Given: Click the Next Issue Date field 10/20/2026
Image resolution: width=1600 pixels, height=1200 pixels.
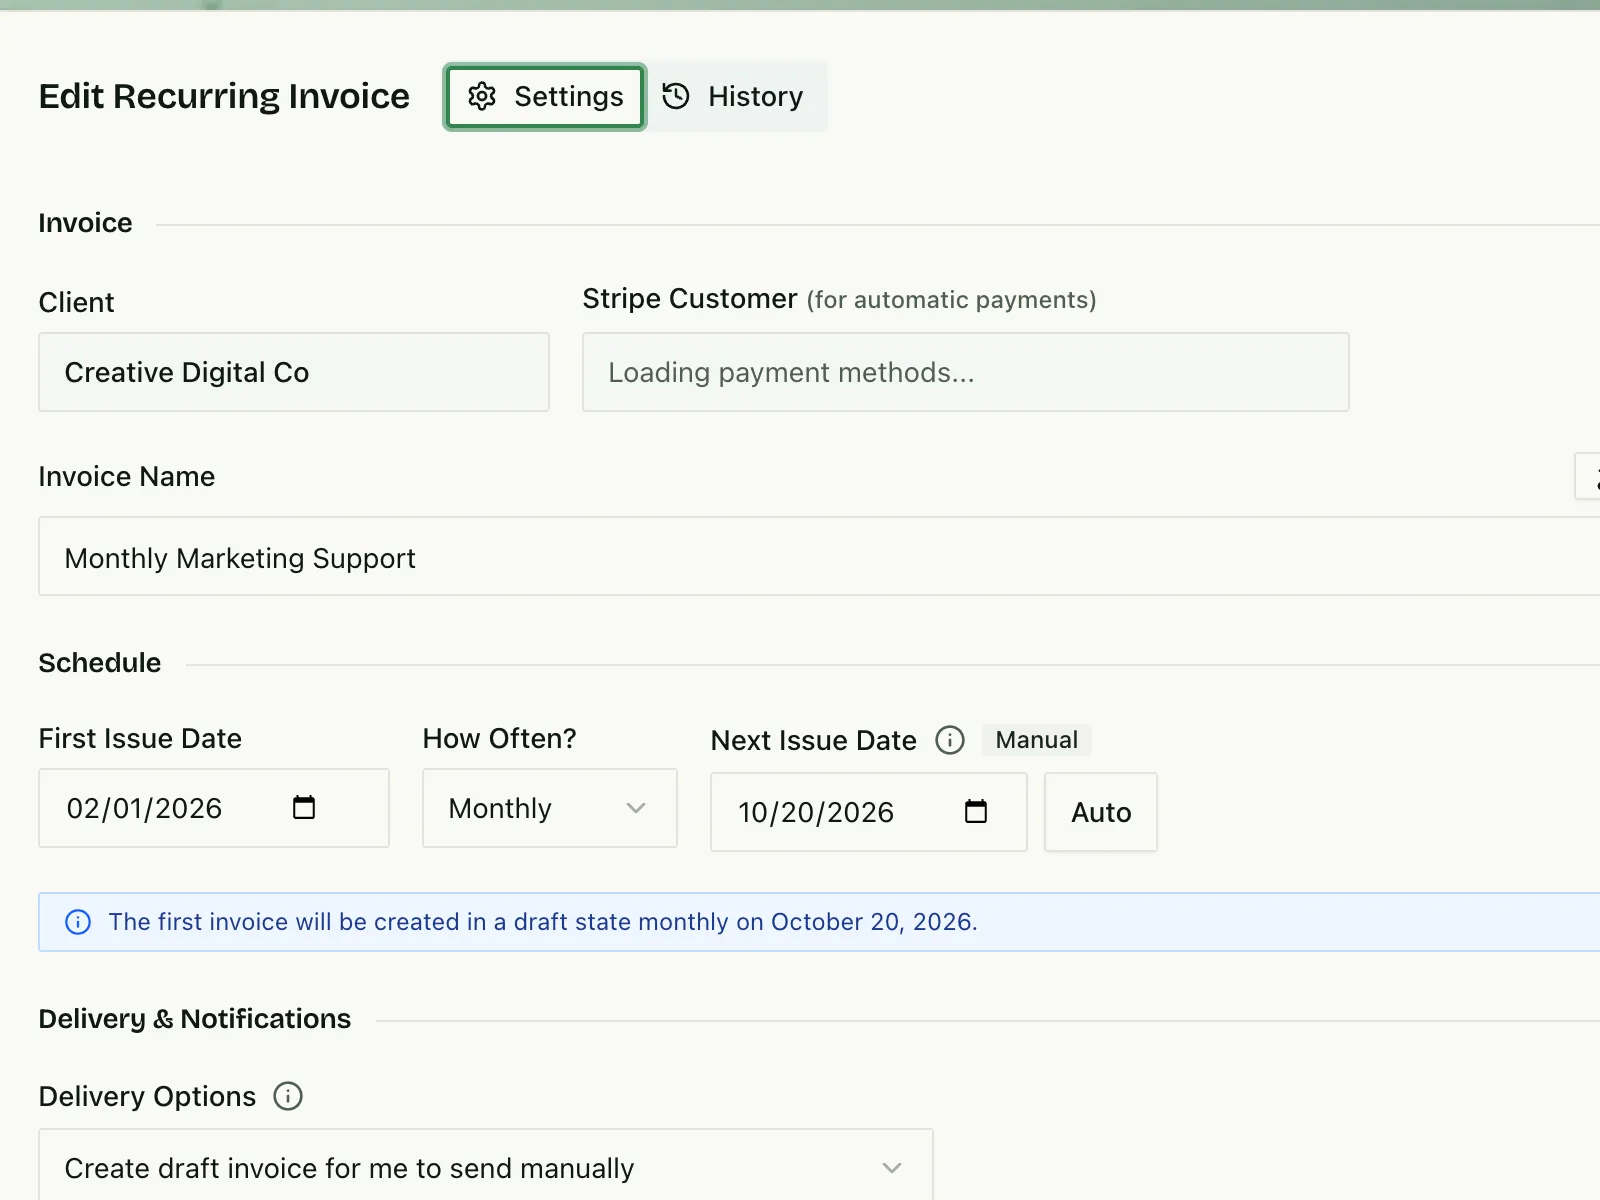Looking at the screenshot, I should click(x=869, y=812).
